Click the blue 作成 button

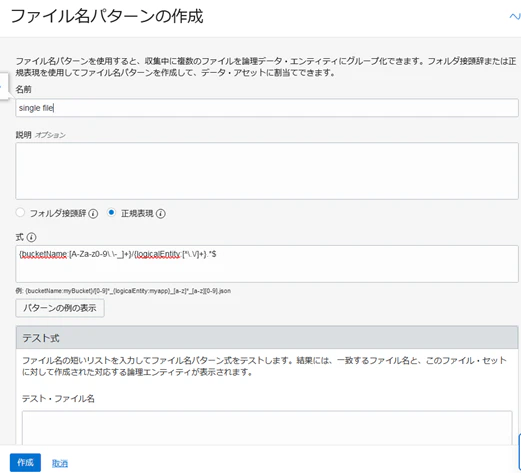tap(25, 463)
